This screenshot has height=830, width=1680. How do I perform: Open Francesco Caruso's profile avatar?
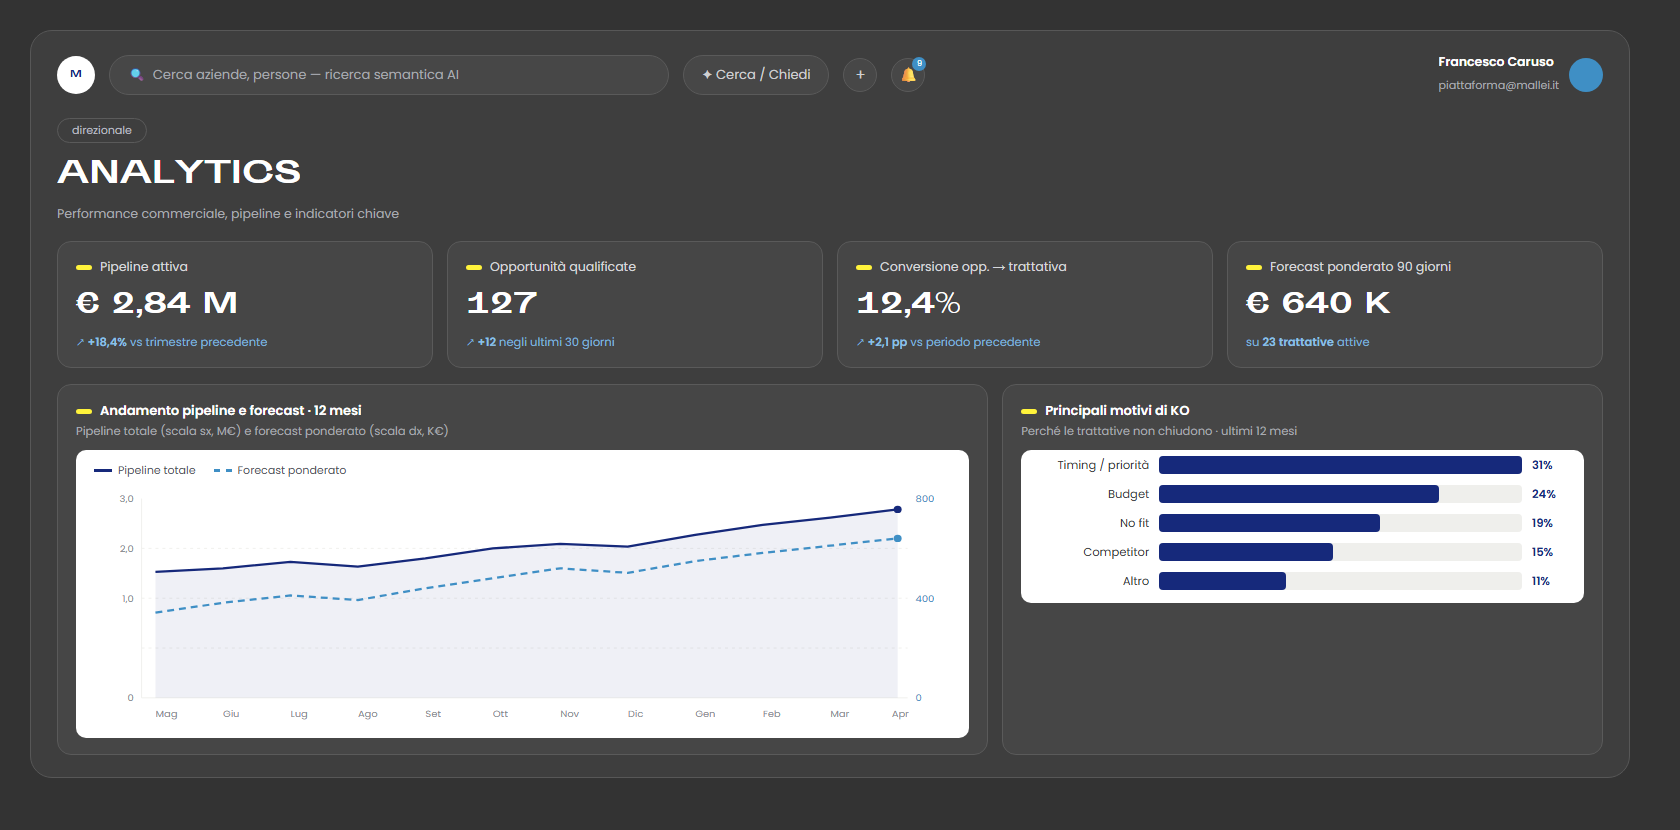[1586, 75]
